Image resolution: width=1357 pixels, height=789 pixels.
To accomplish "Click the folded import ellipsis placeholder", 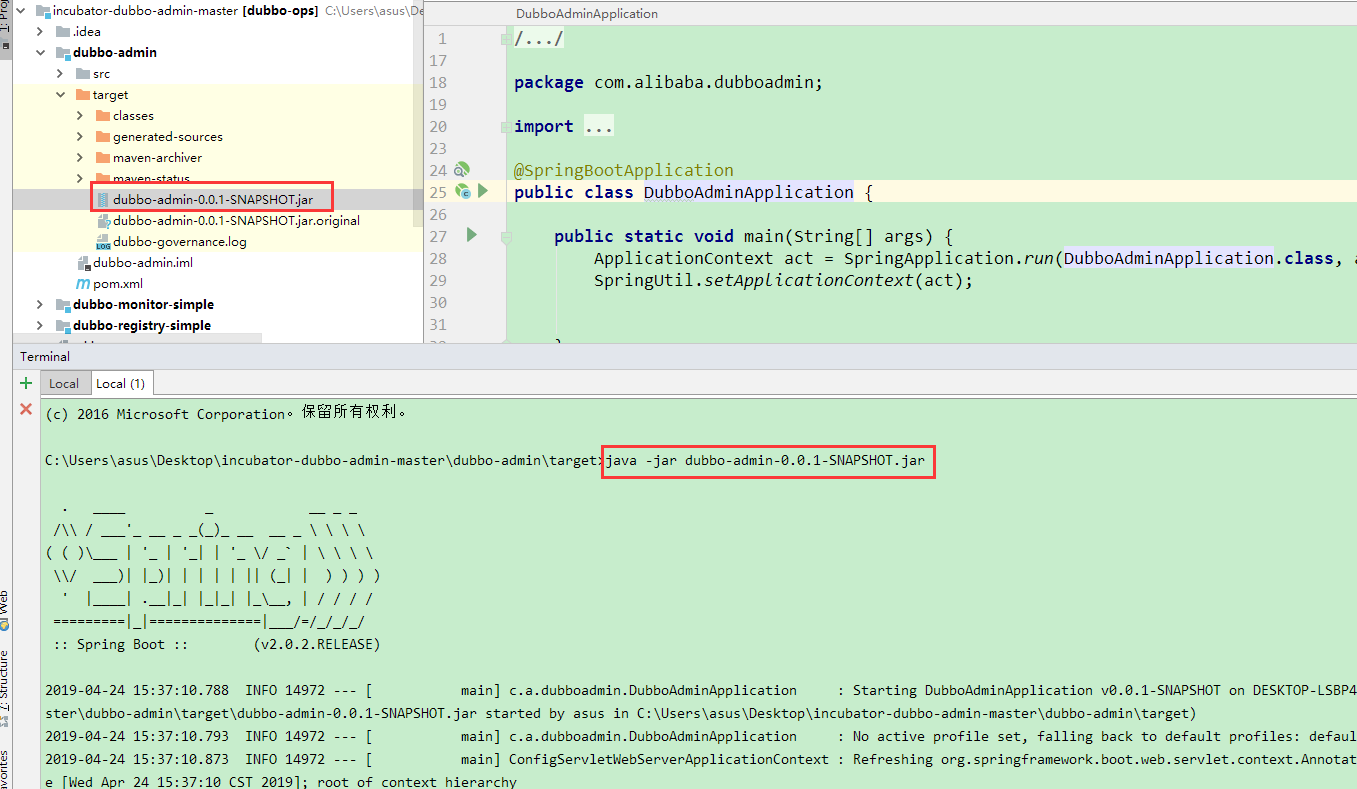I will (599, 127).
